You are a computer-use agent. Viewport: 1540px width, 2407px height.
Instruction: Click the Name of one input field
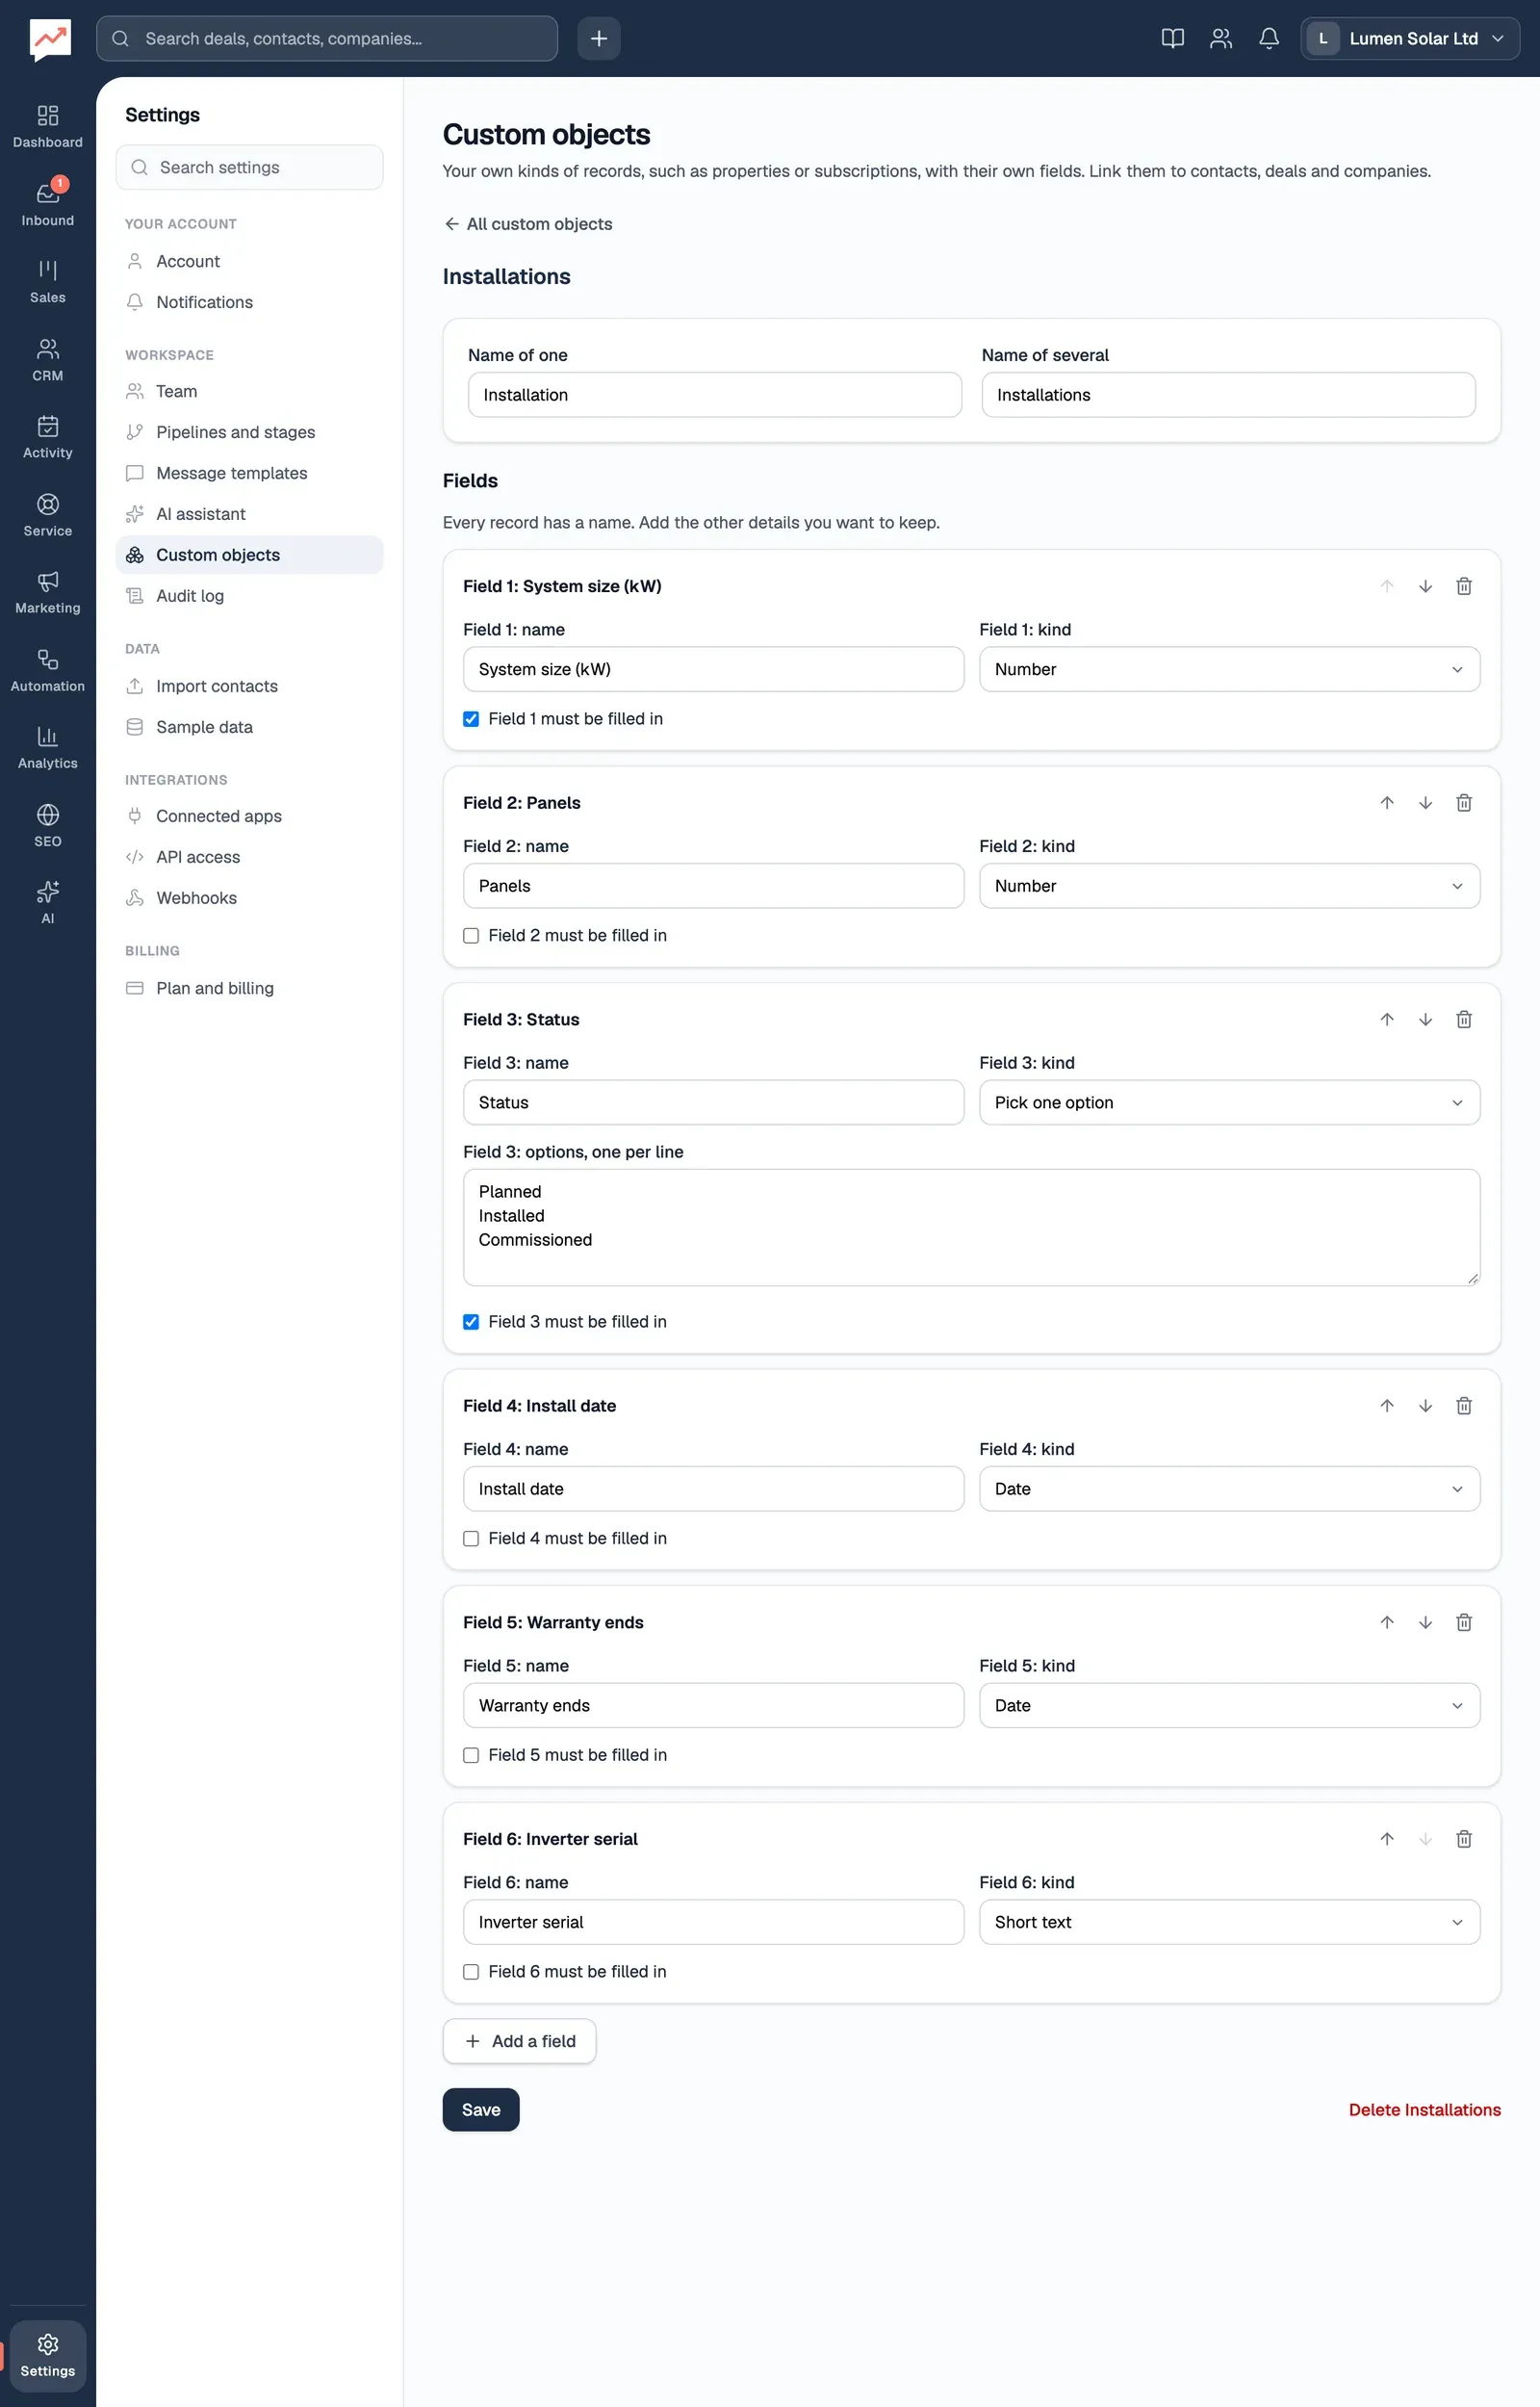714,394
